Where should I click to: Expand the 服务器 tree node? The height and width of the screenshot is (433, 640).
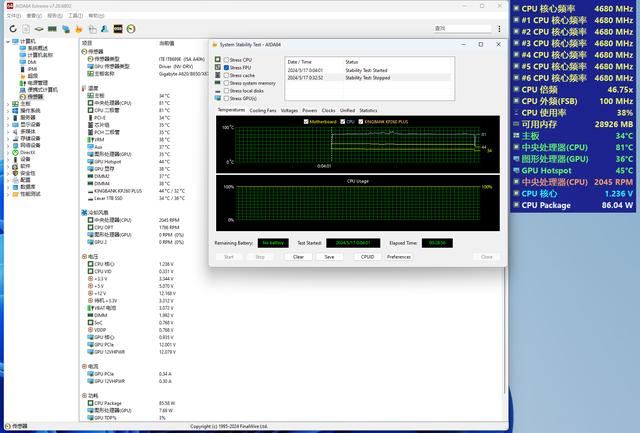tap(8, 118)
